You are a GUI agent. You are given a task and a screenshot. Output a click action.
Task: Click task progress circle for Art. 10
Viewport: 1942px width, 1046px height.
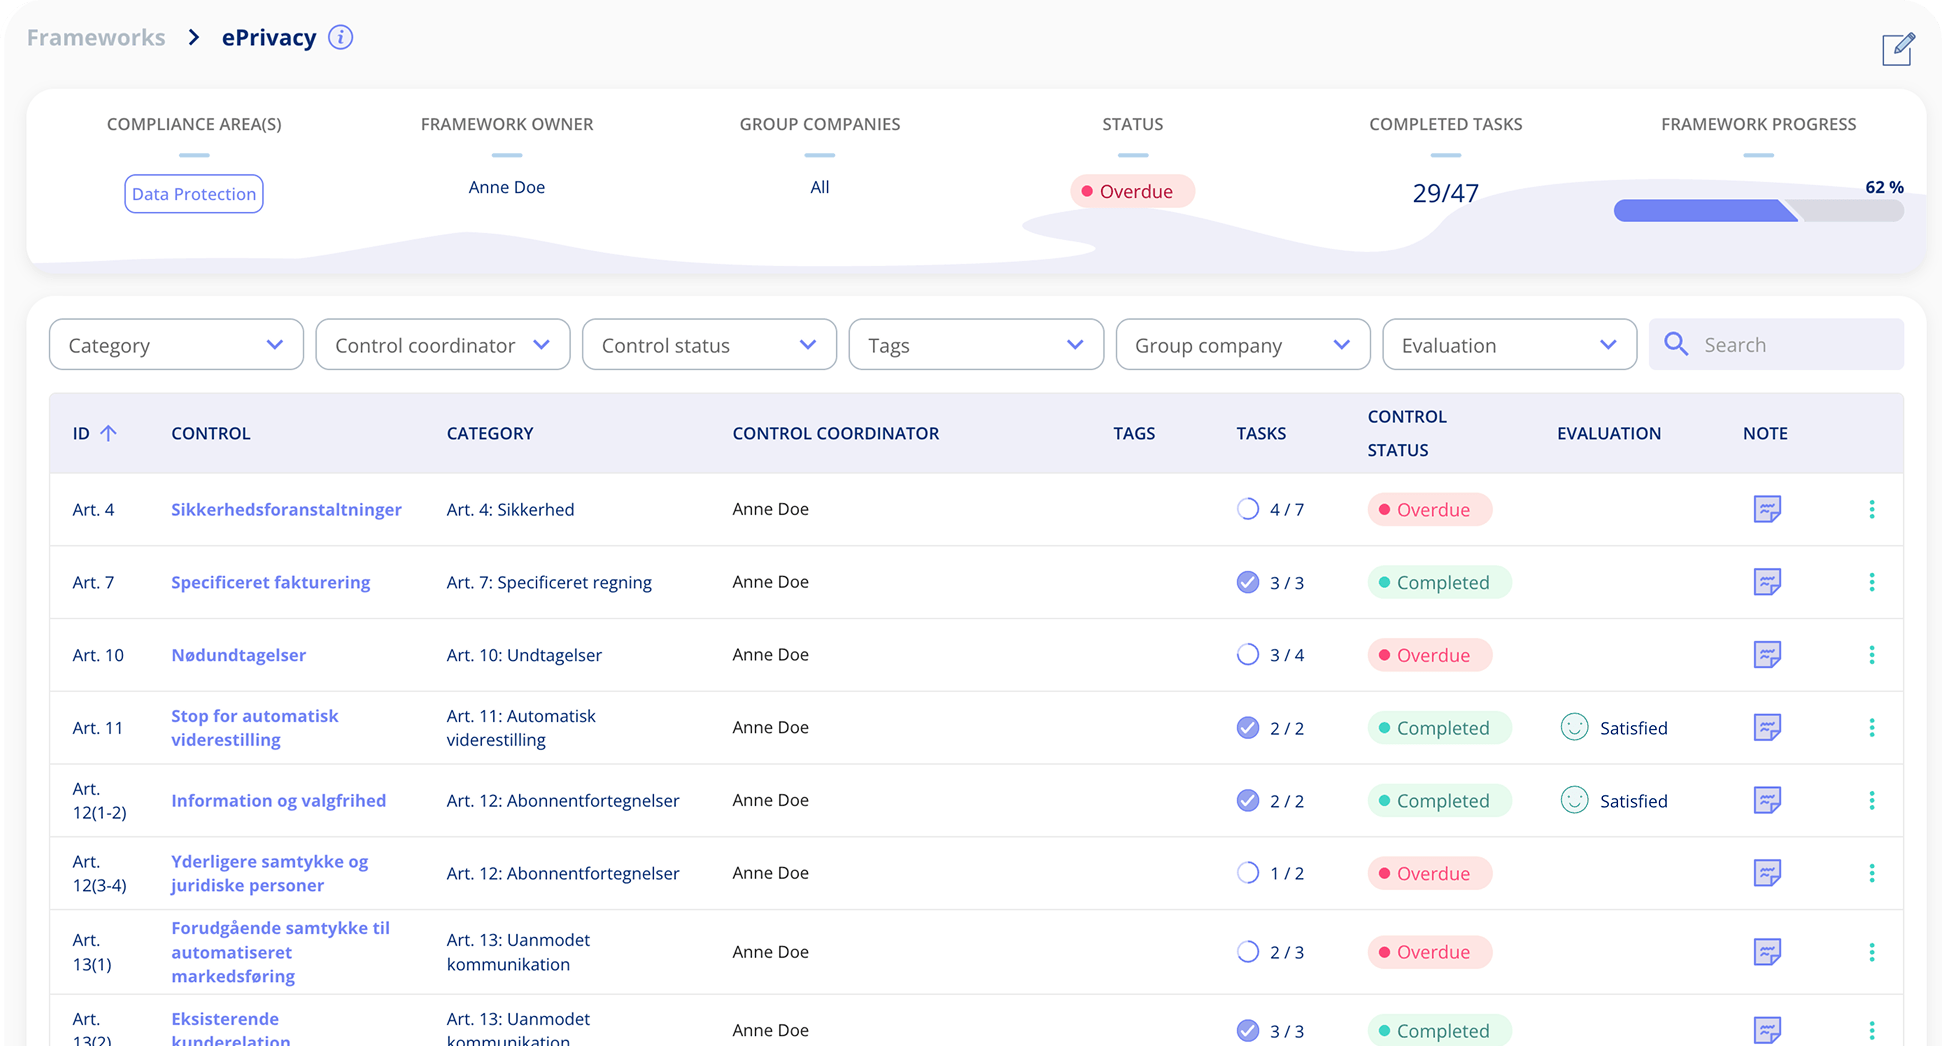pos(1247,655)
